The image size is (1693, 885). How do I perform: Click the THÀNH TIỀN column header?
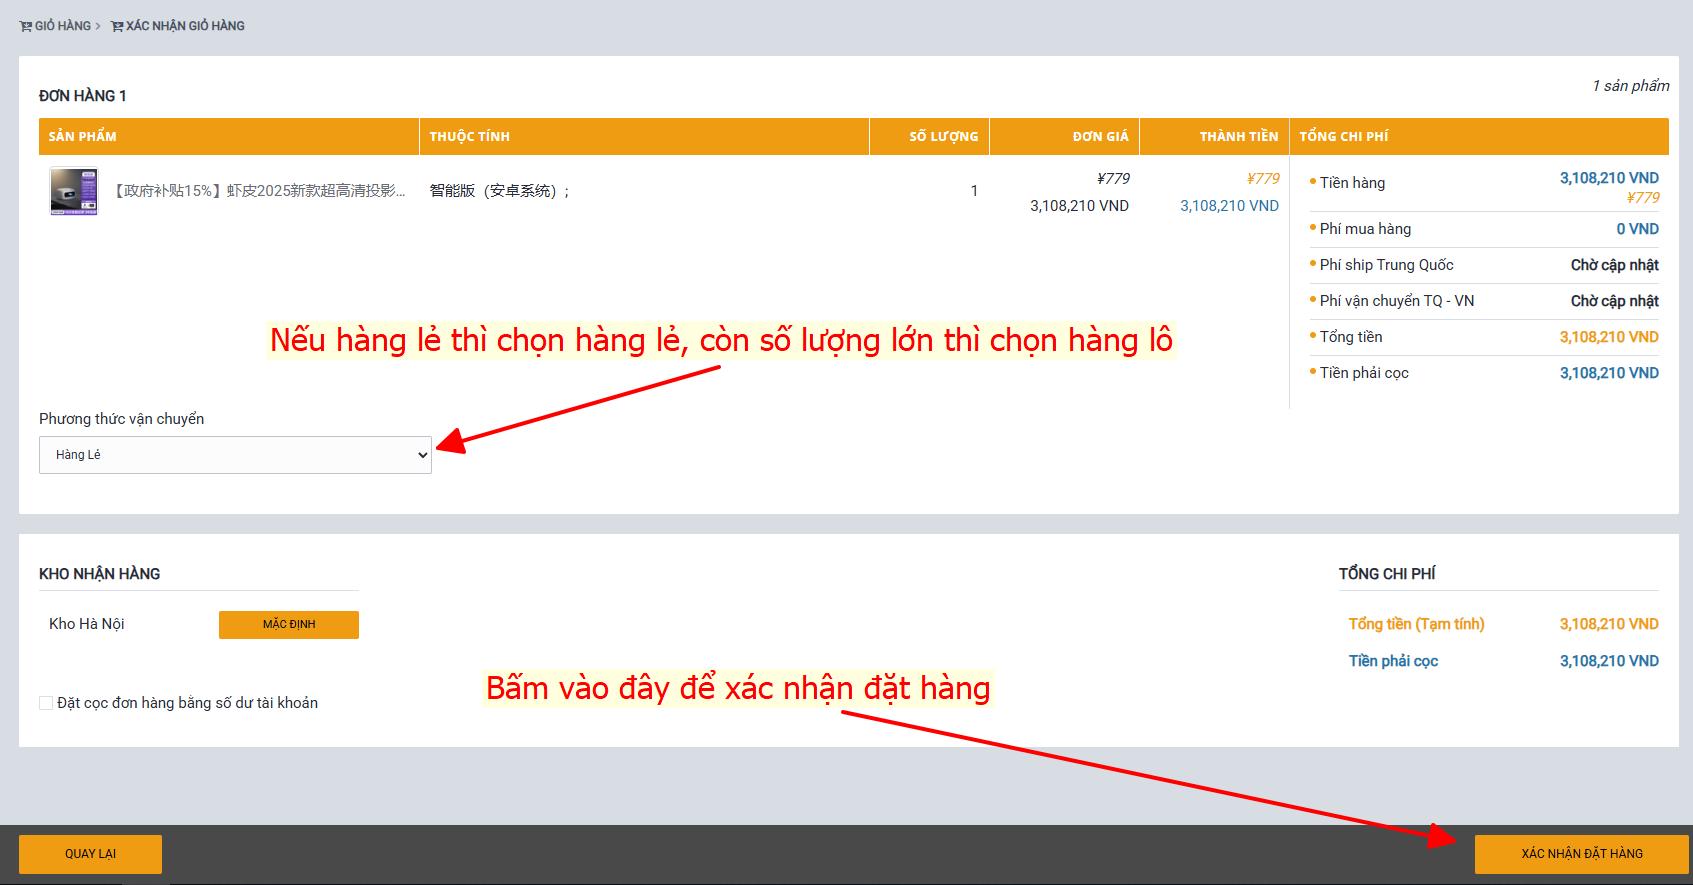point(1238,137)
